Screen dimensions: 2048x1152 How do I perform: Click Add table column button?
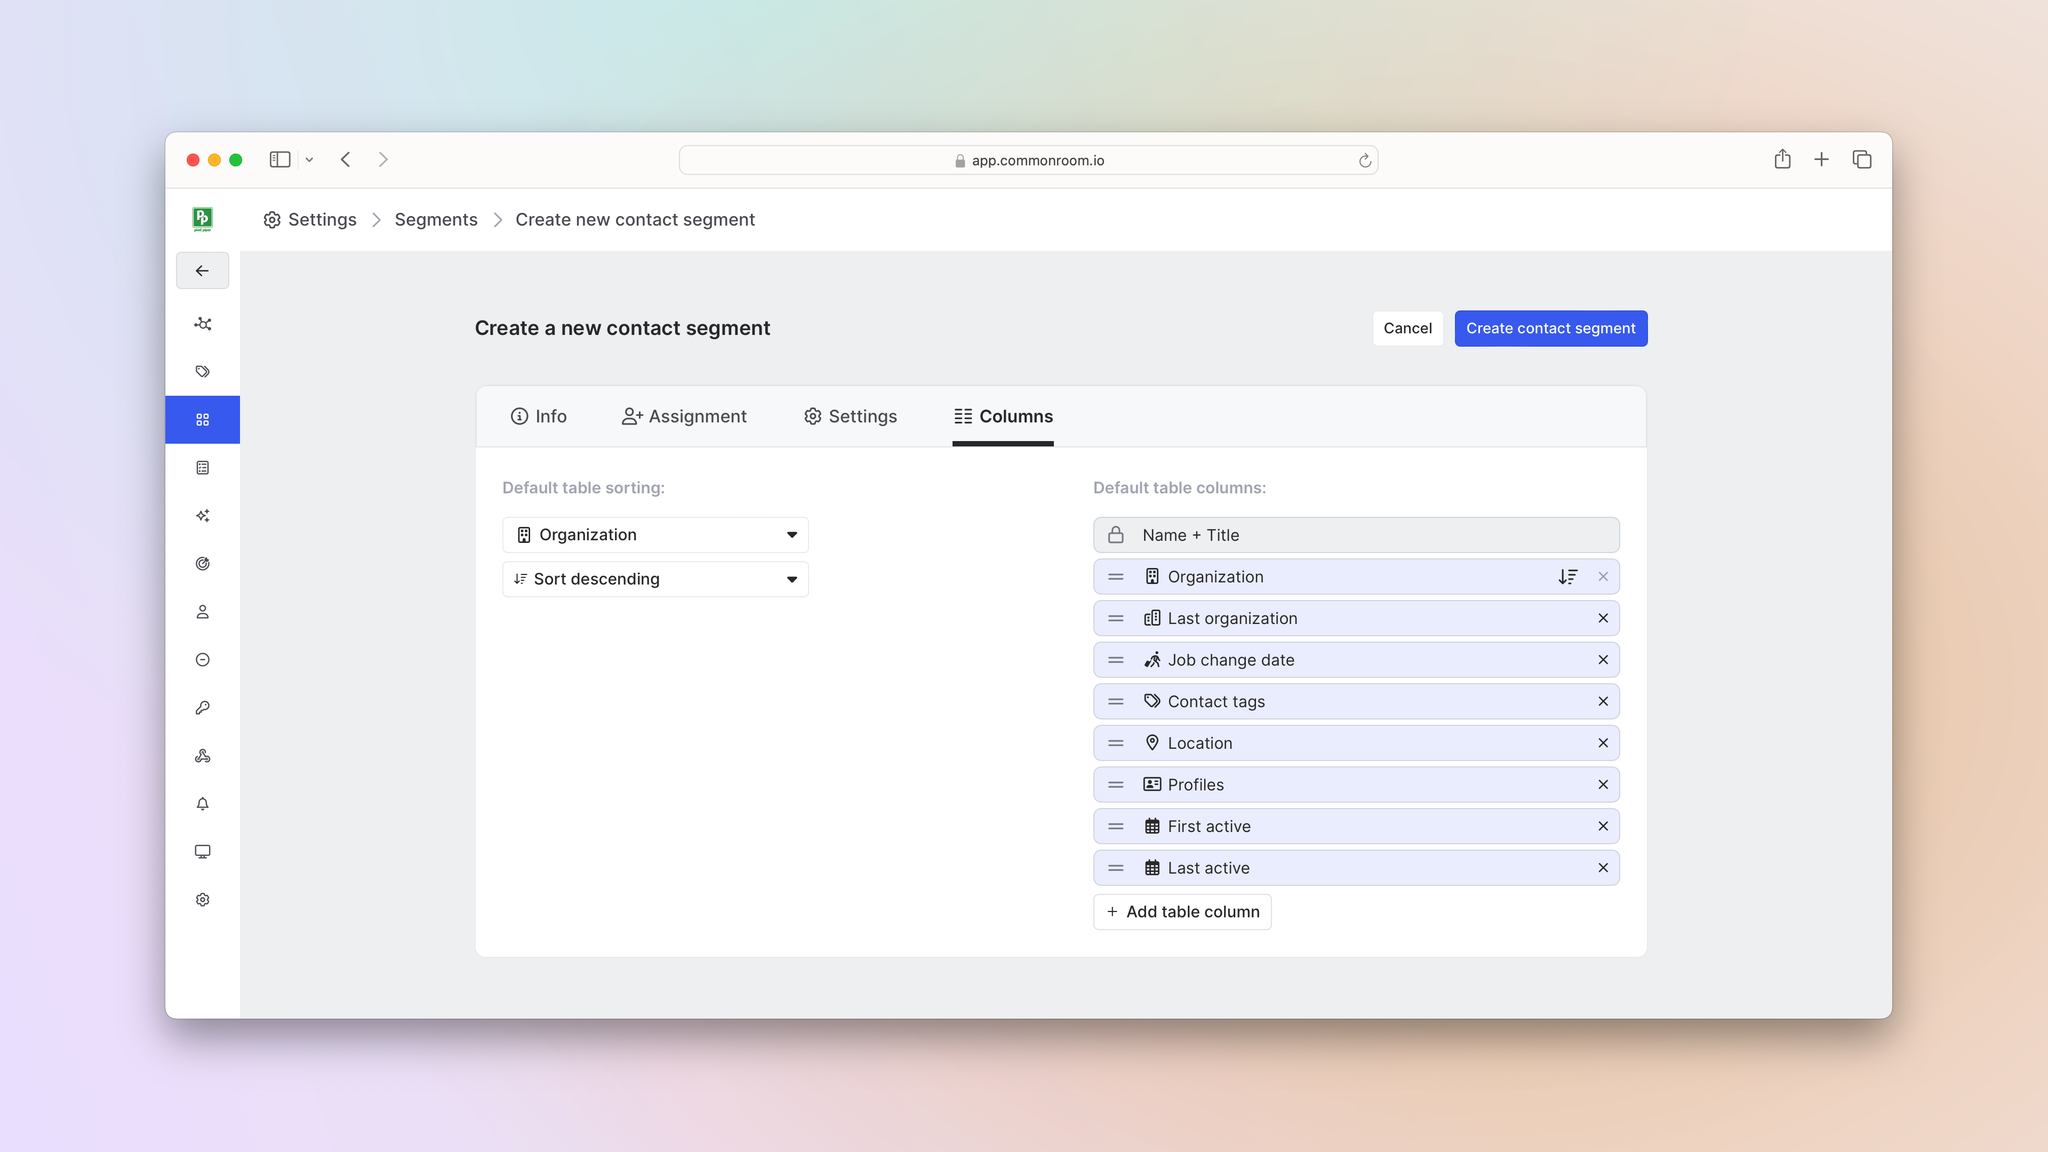coord(1182,912)
